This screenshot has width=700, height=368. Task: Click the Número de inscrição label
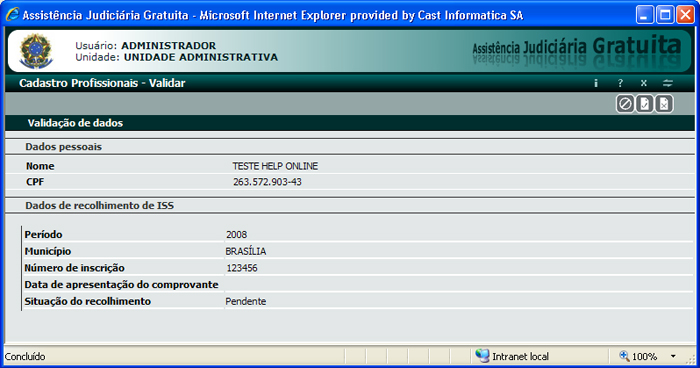click(75, 268)
